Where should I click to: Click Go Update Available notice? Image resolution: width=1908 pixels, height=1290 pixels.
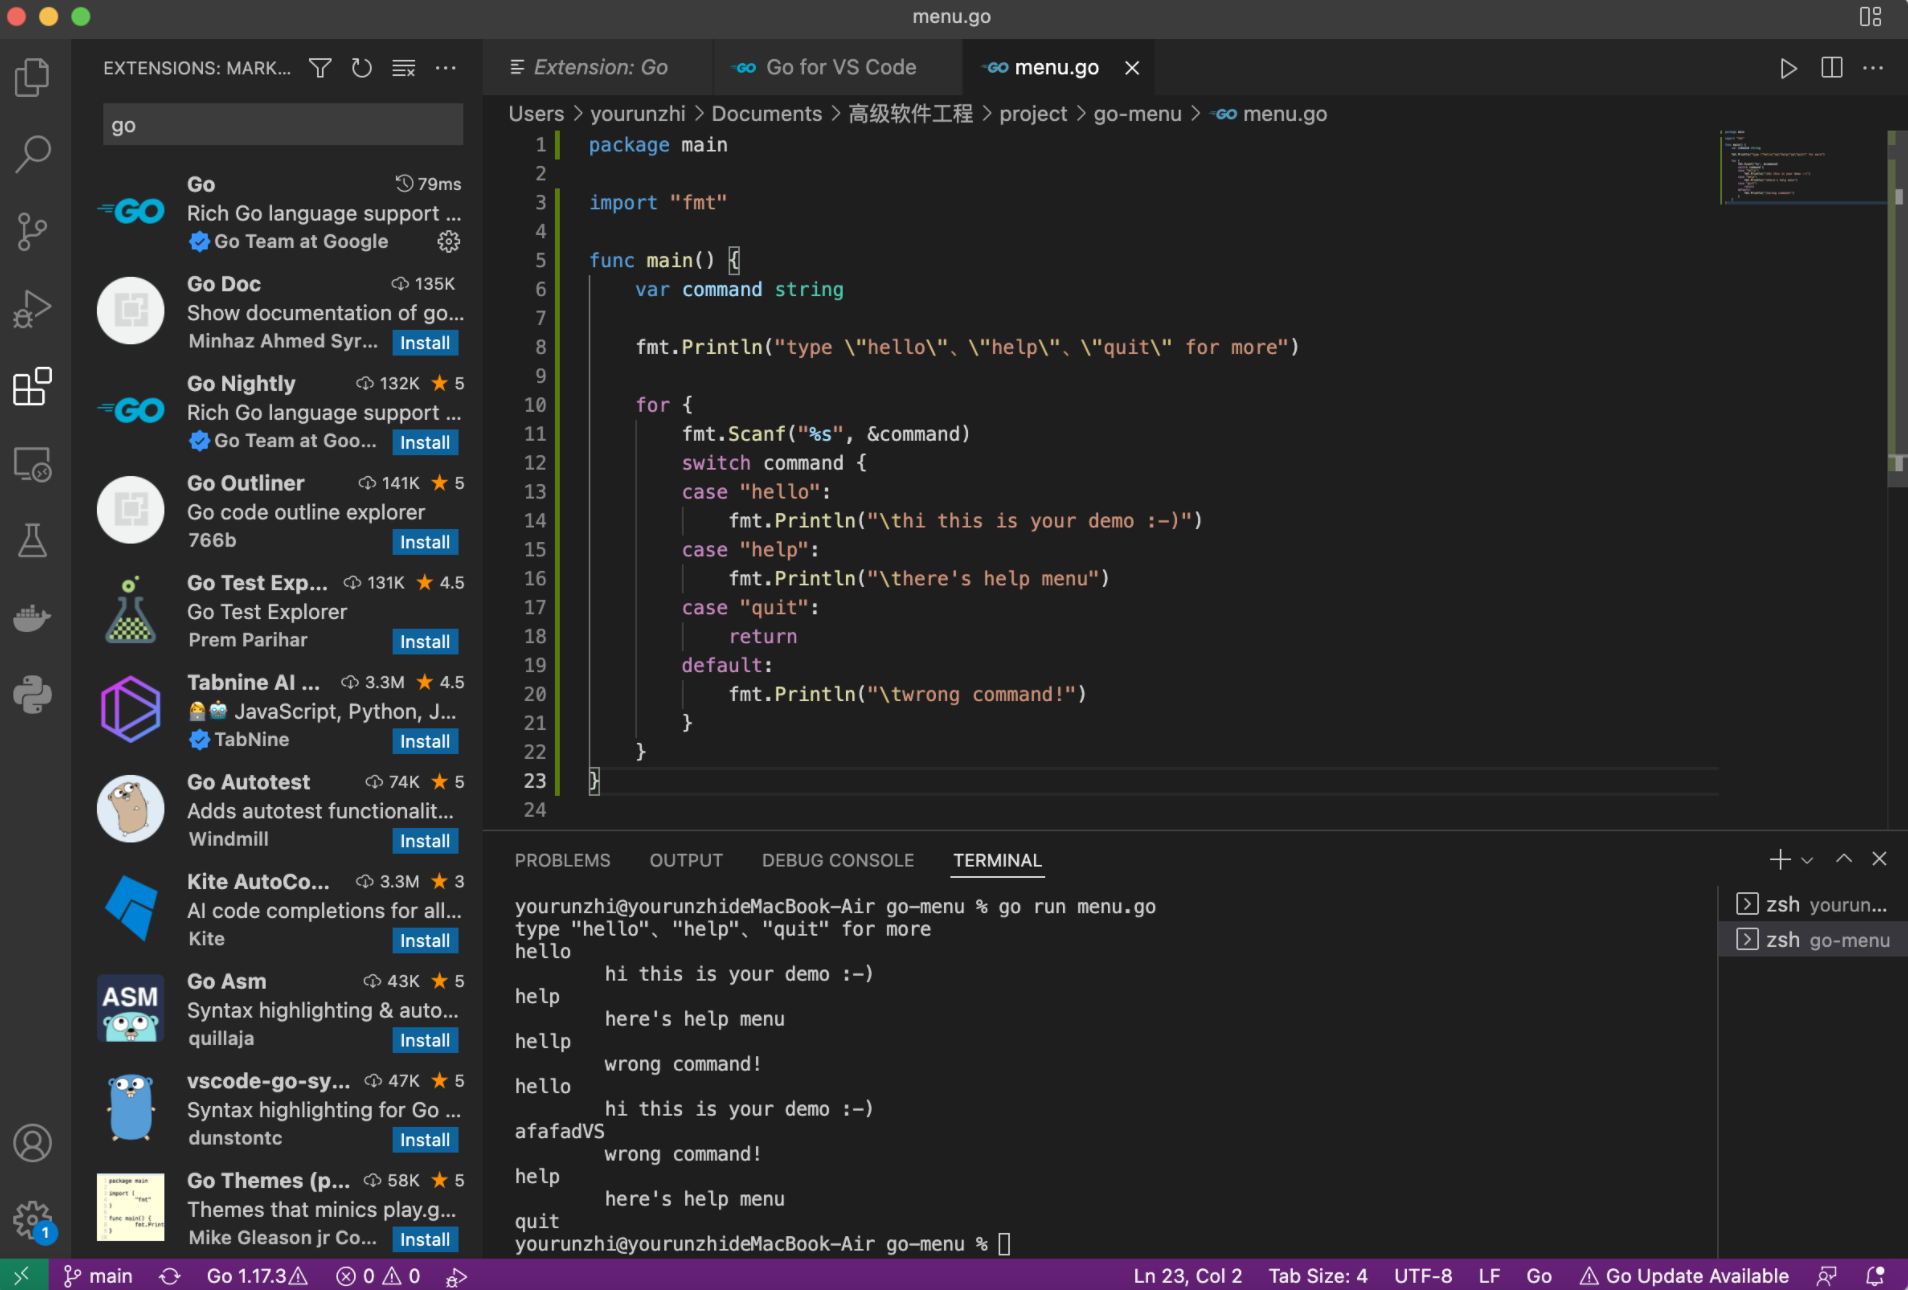[1684, 1276]
